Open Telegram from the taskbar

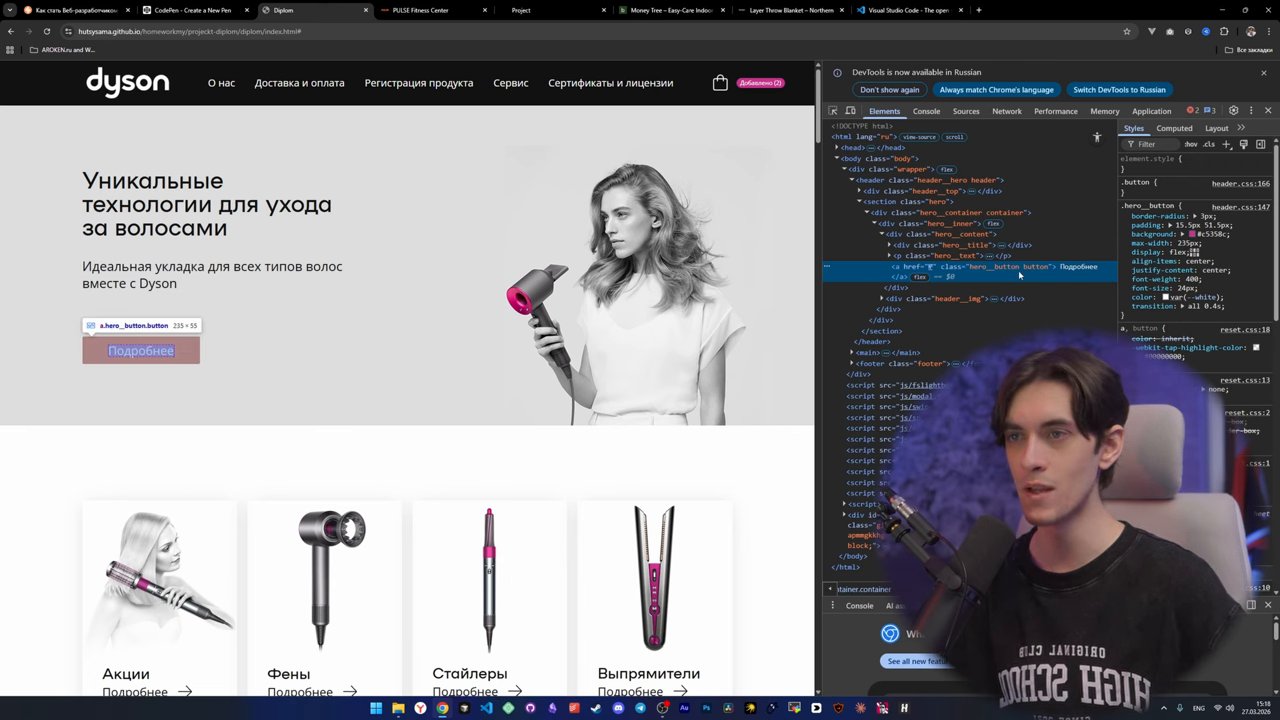point(640,708)
